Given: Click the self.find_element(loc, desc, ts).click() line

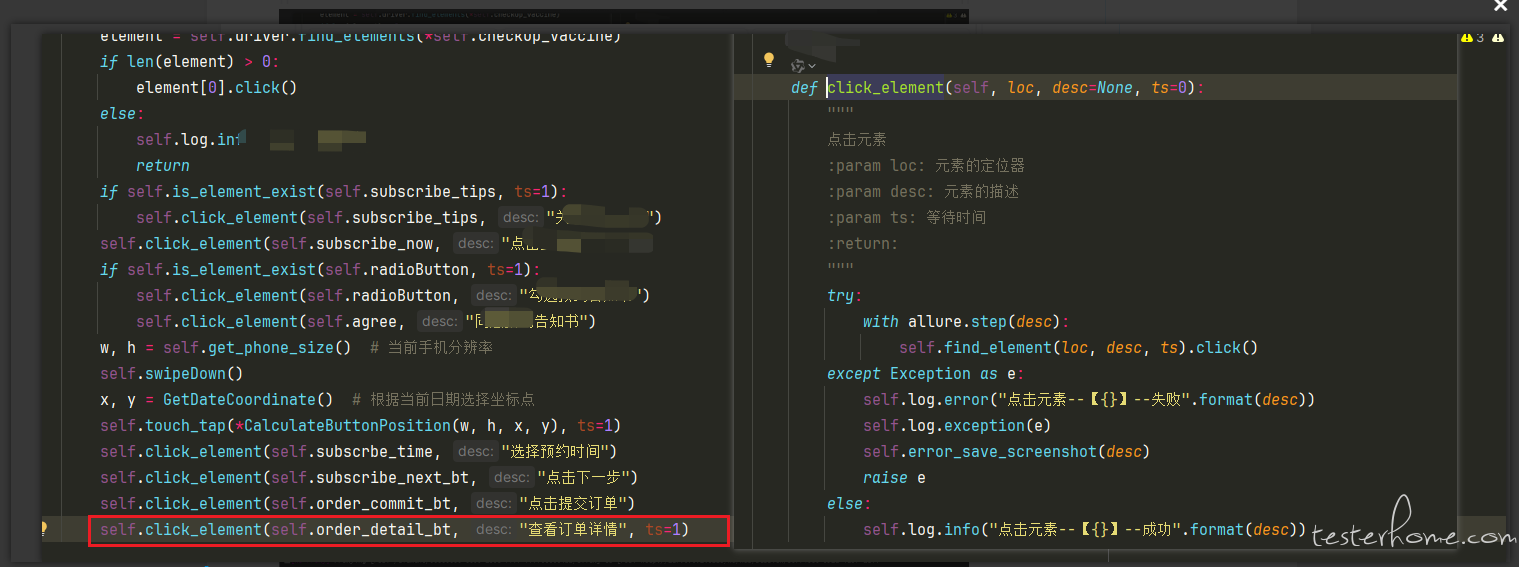Looking at the screenshot, I should coord(1078,347).
